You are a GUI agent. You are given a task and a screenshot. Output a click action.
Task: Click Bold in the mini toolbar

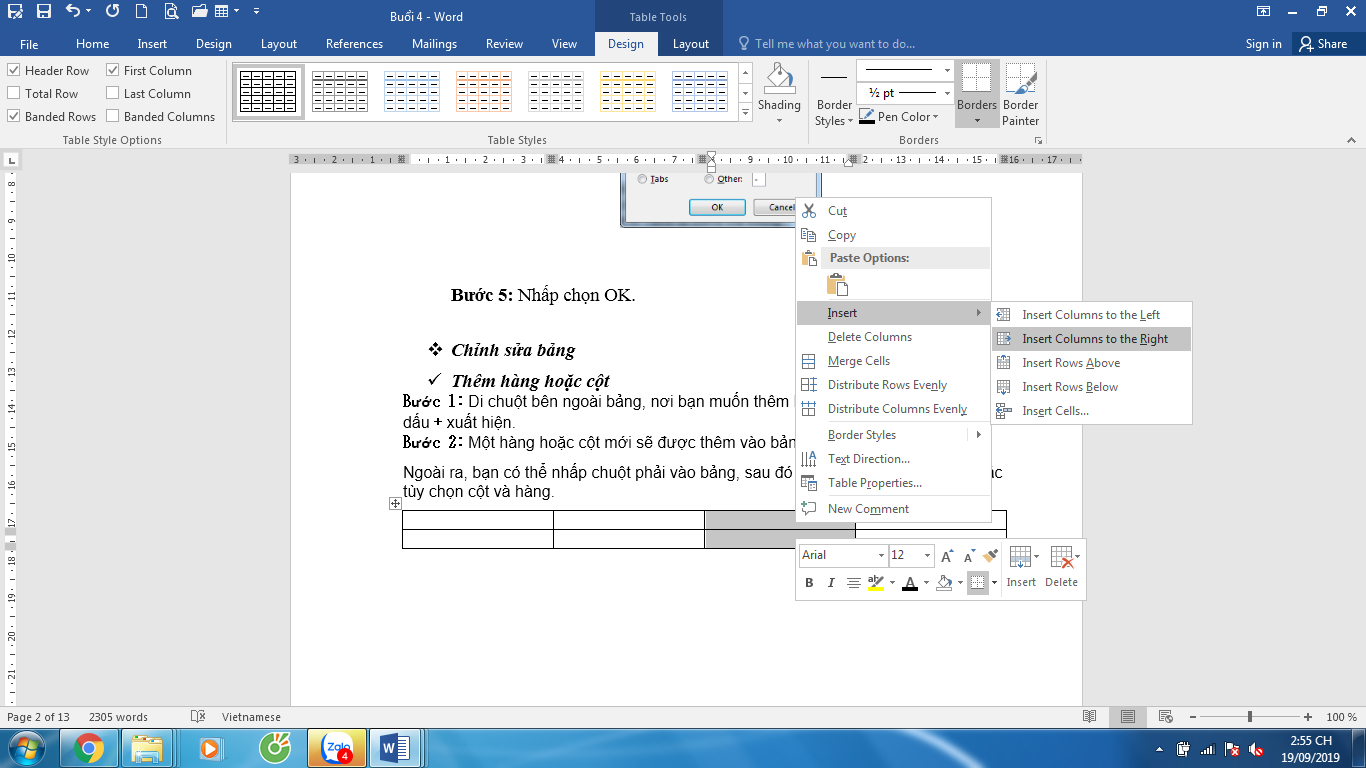tap(809, 583)
